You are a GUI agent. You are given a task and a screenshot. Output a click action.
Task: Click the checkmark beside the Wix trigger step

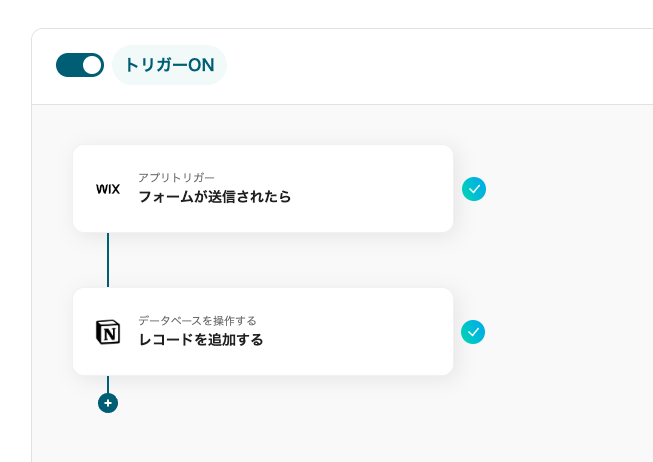(x=474, y=189)
